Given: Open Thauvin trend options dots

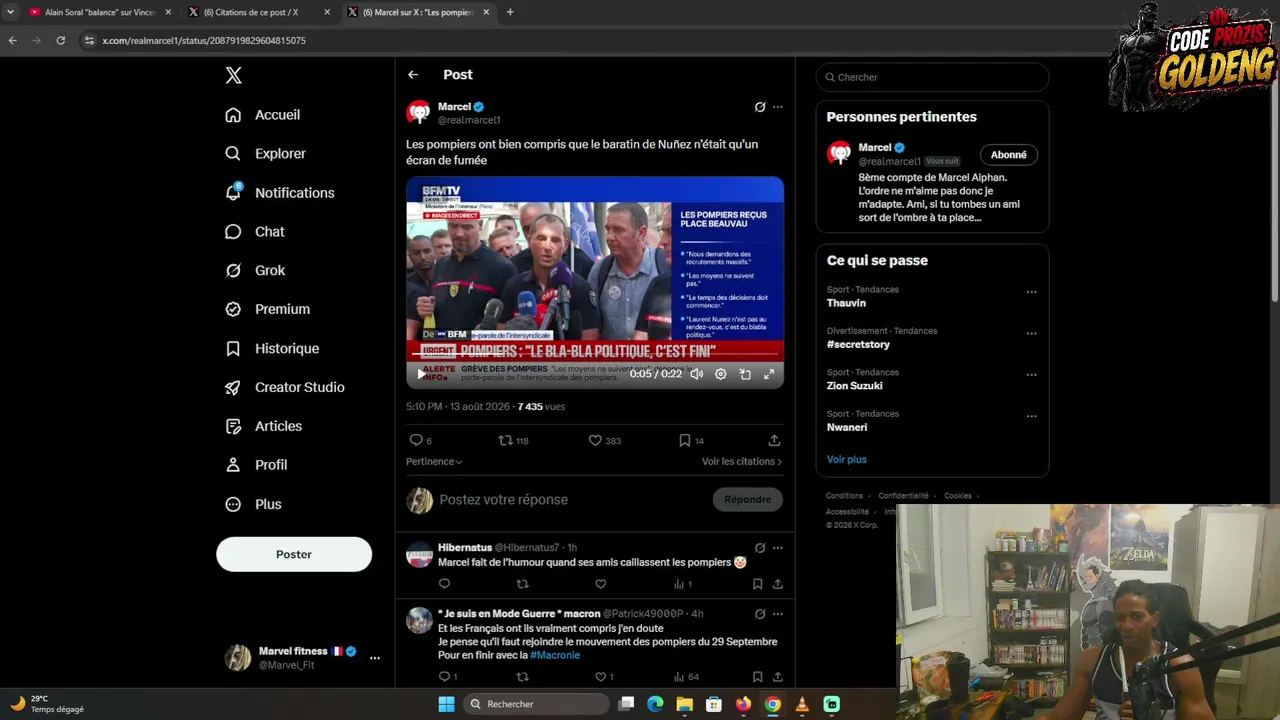Looking at the screenshot, I should (x=1031, y=292).
